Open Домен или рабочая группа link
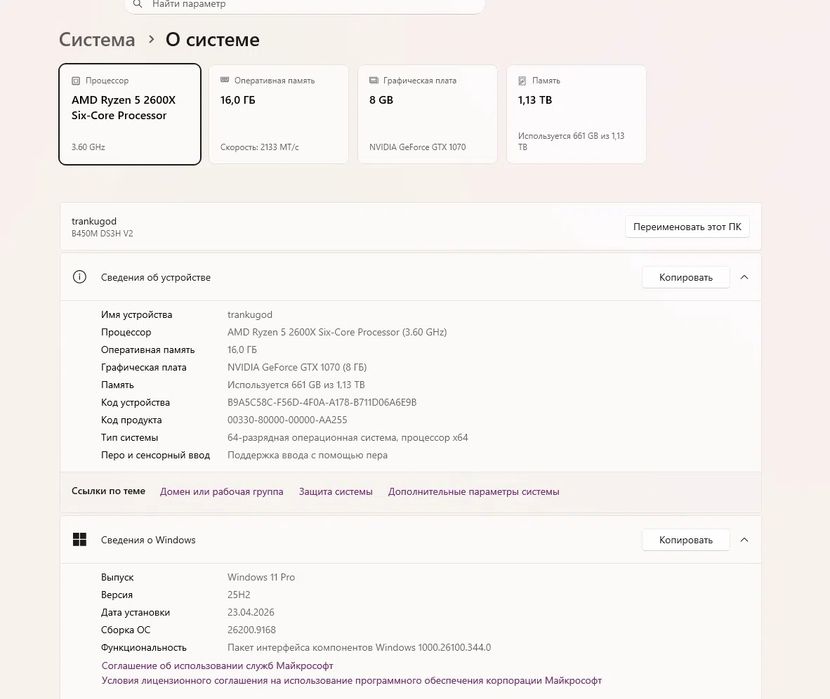 pyautogui.click(x=221, y=492)
